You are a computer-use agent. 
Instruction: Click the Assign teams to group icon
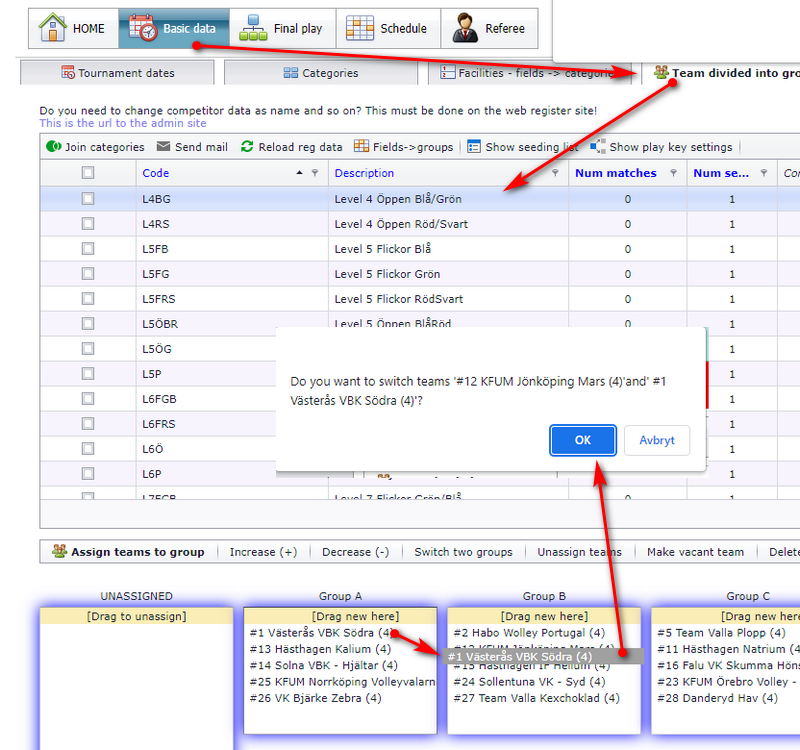(59, 551)
